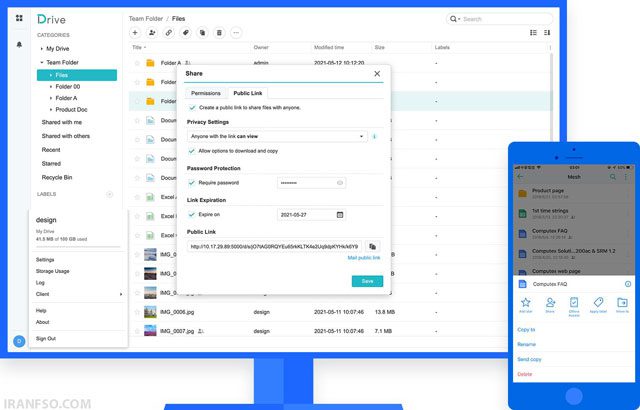Click the user avatar at sidebar bottom
The image size is (640, 410).
pos(19,341)
